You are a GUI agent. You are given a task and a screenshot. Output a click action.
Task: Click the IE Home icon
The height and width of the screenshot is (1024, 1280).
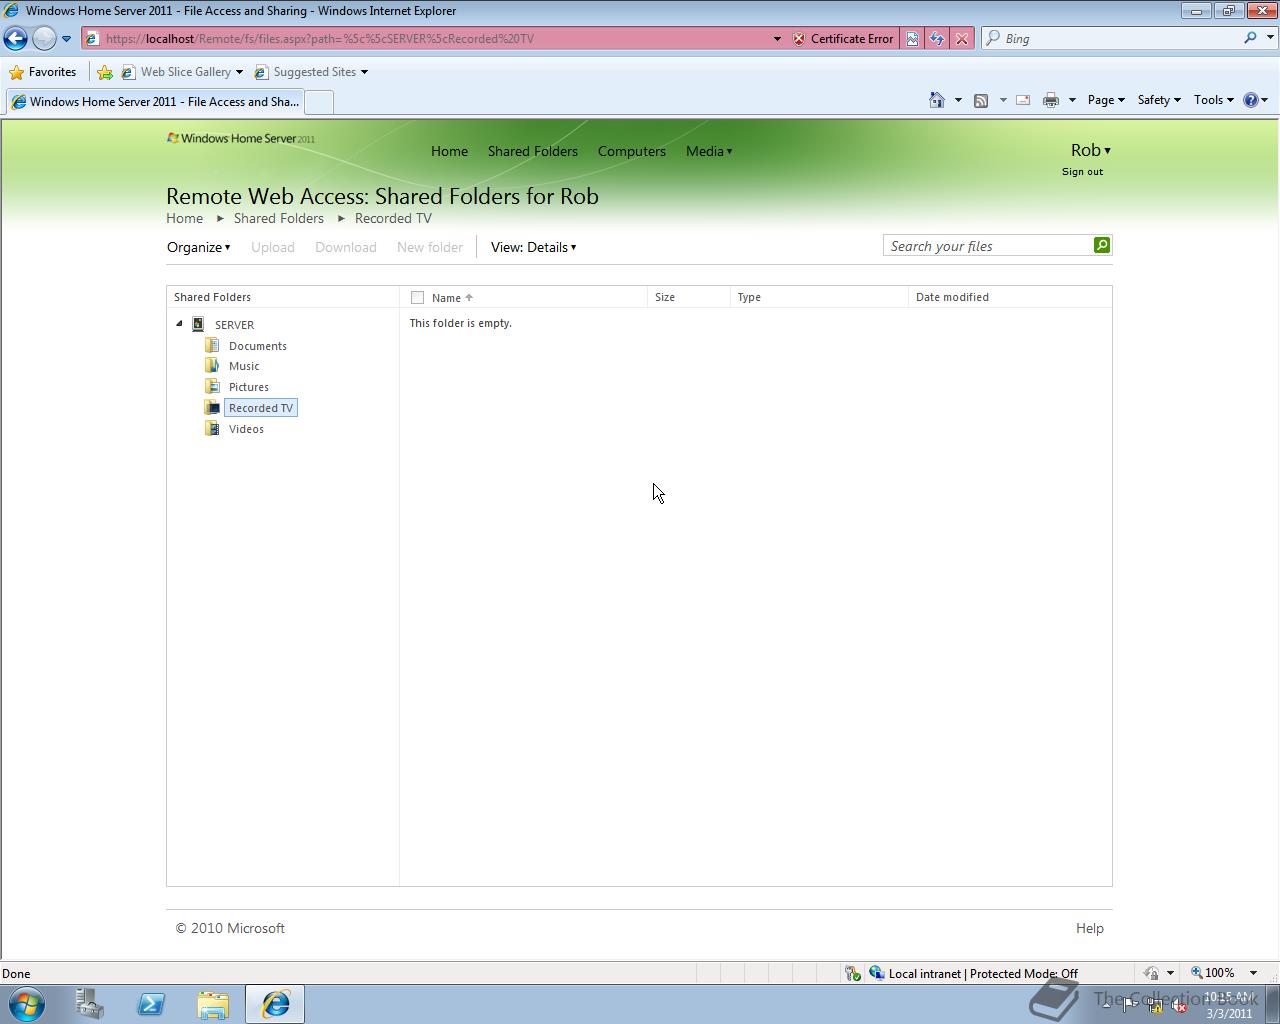point(936,100)
